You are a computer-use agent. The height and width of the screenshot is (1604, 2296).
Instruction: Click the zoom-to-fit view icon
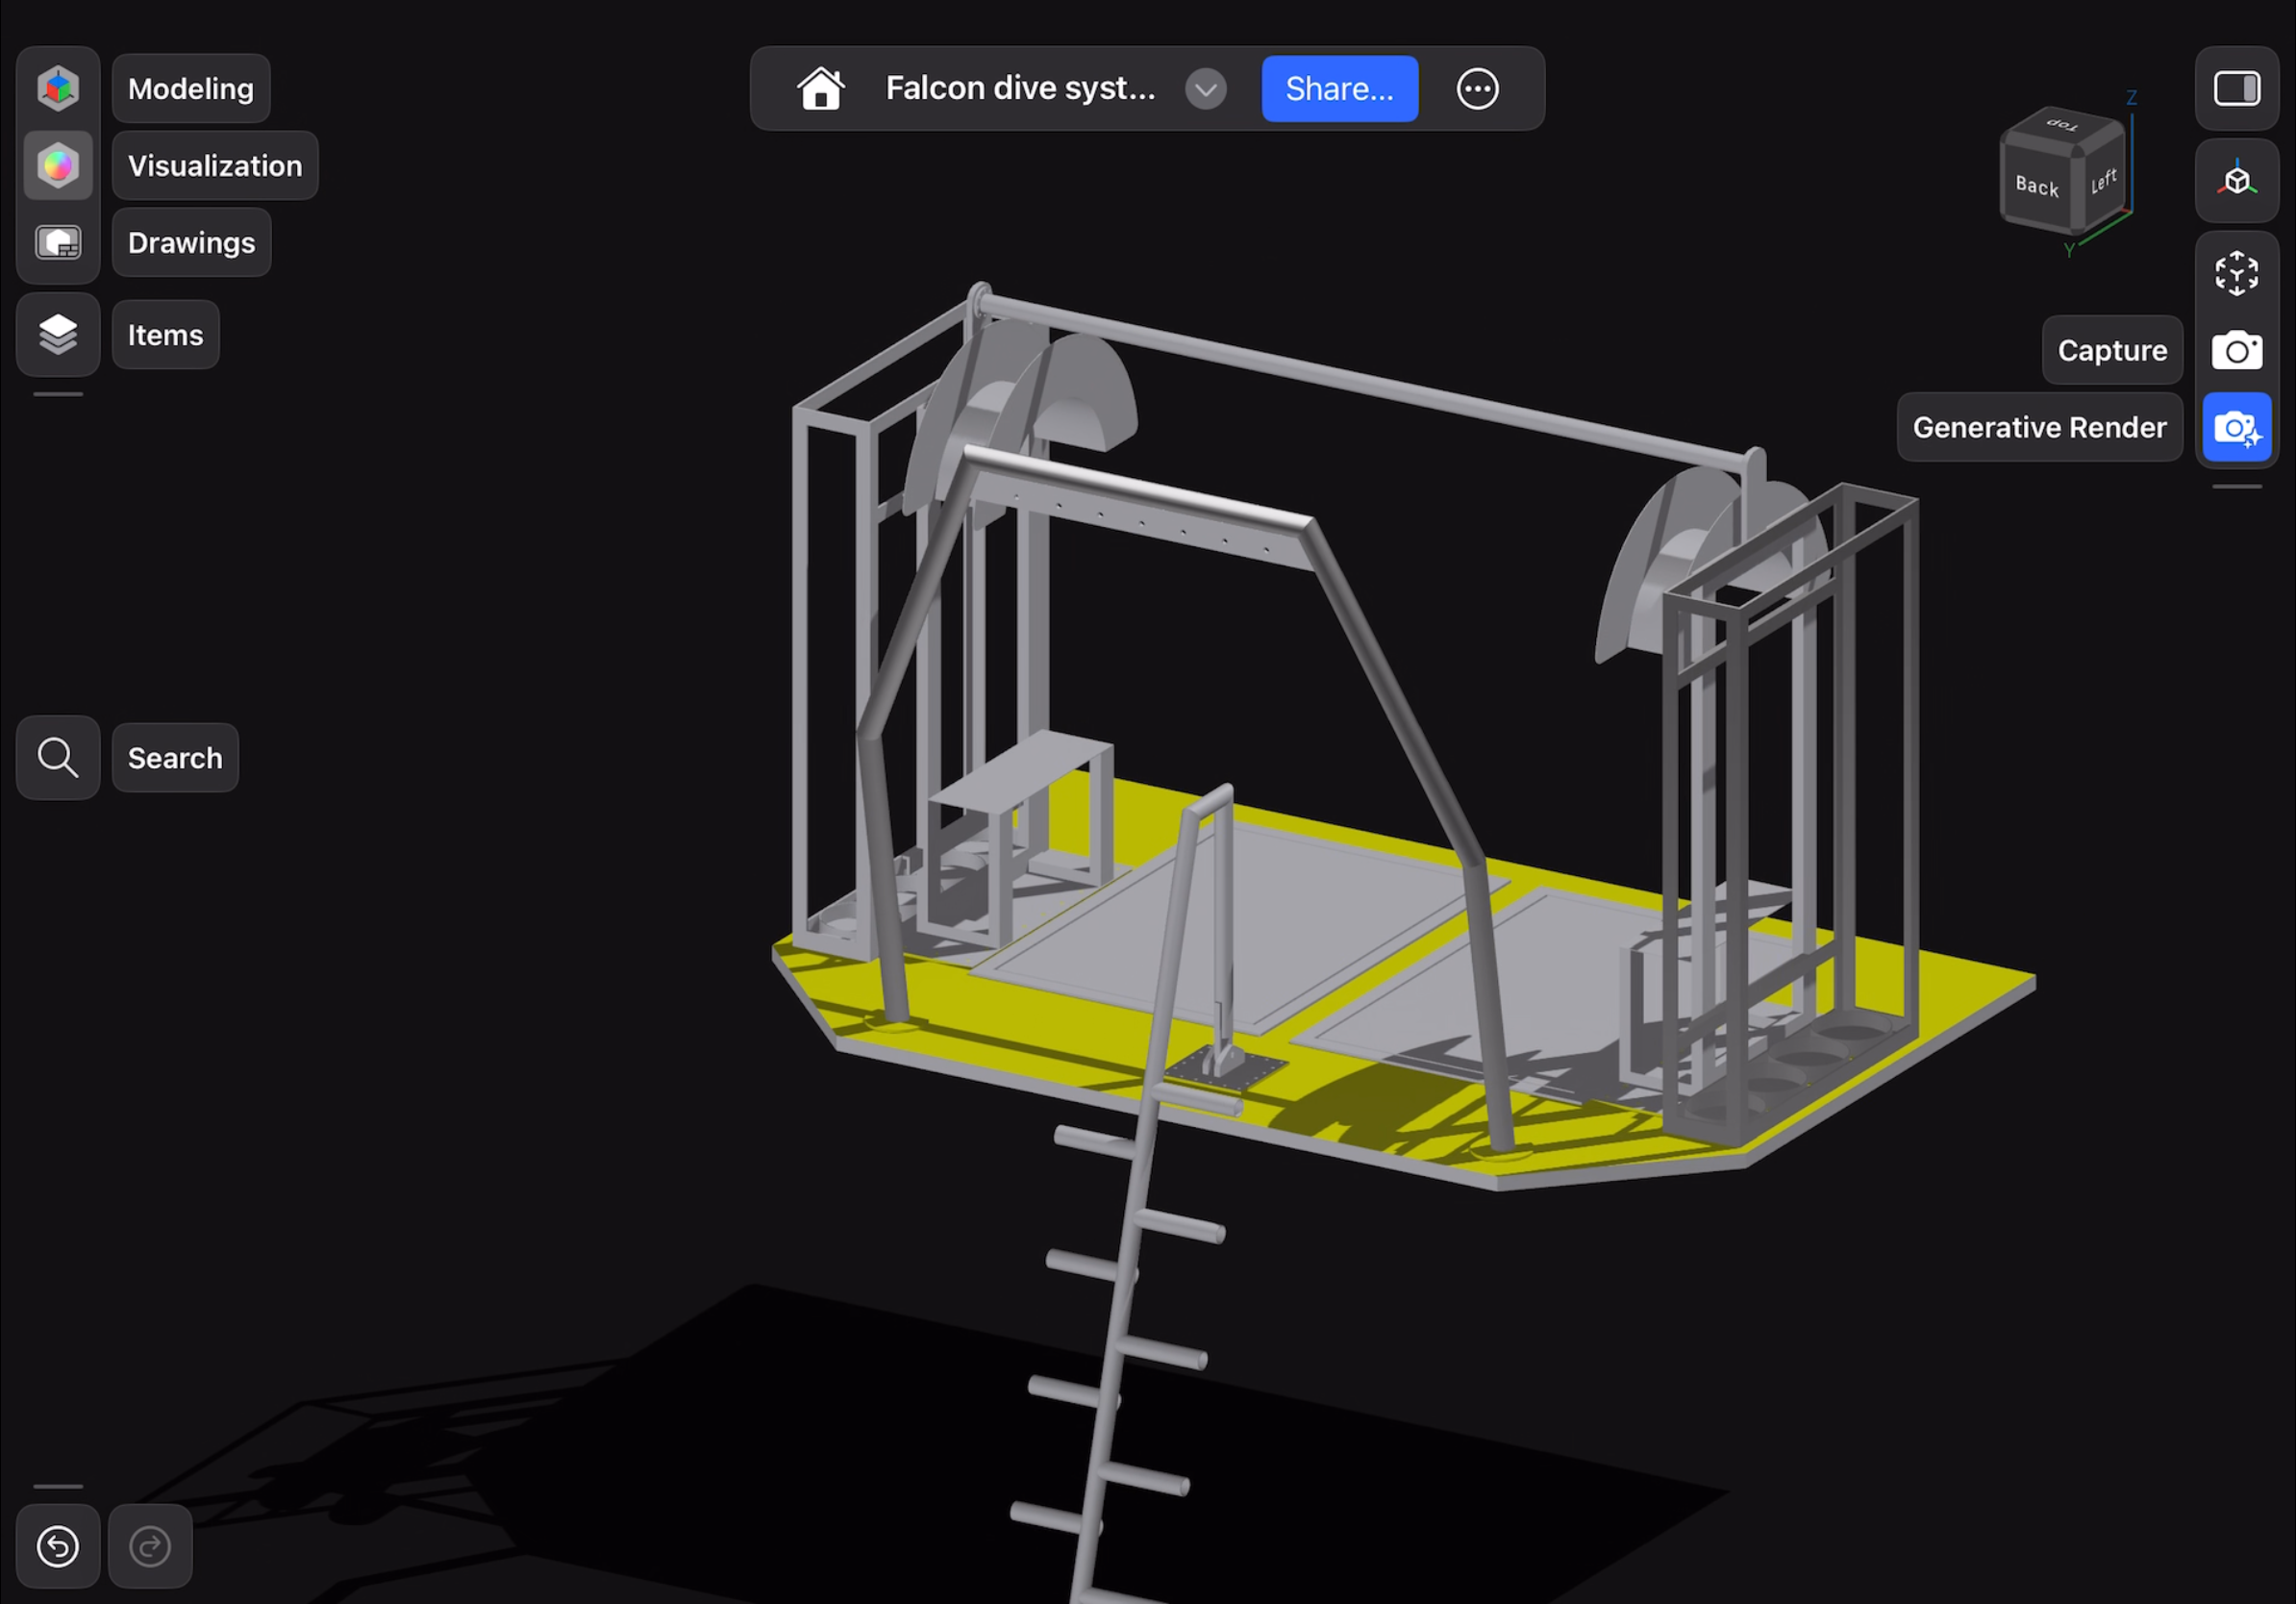tap(2236, 273)
